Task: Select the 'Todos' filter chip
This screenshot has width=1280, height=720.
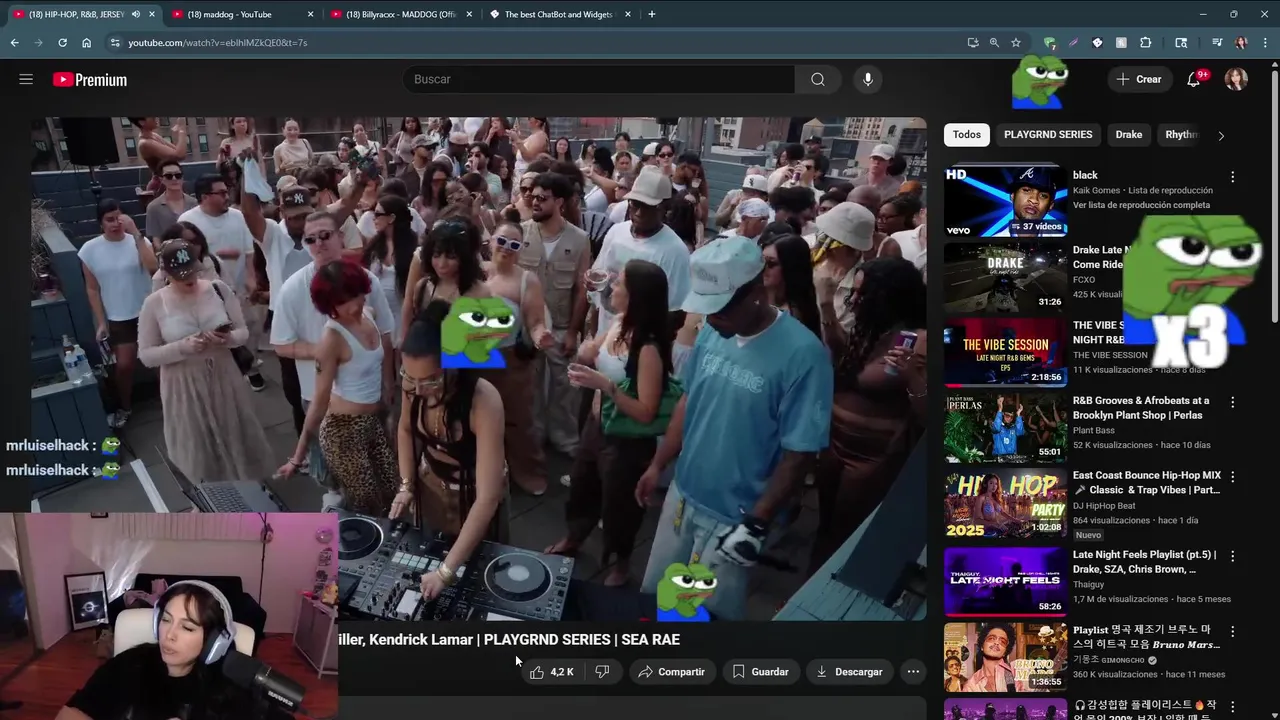Action: click(x=967, y=134)
